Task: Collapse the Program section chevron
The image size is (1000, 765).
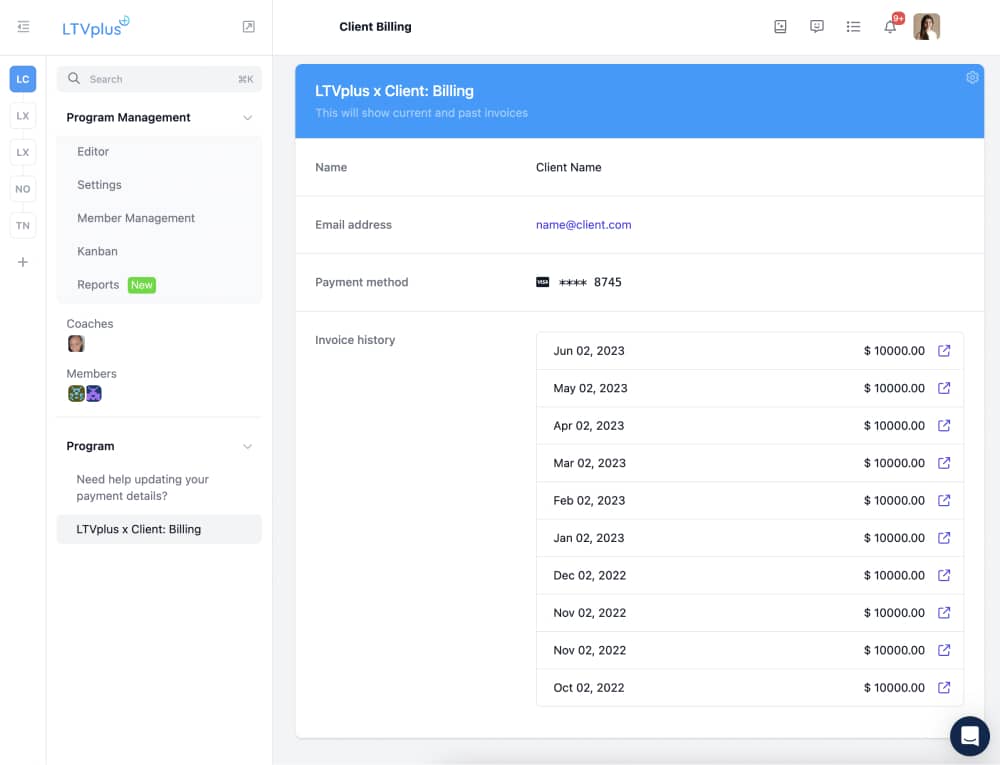Action: (248, 446)
